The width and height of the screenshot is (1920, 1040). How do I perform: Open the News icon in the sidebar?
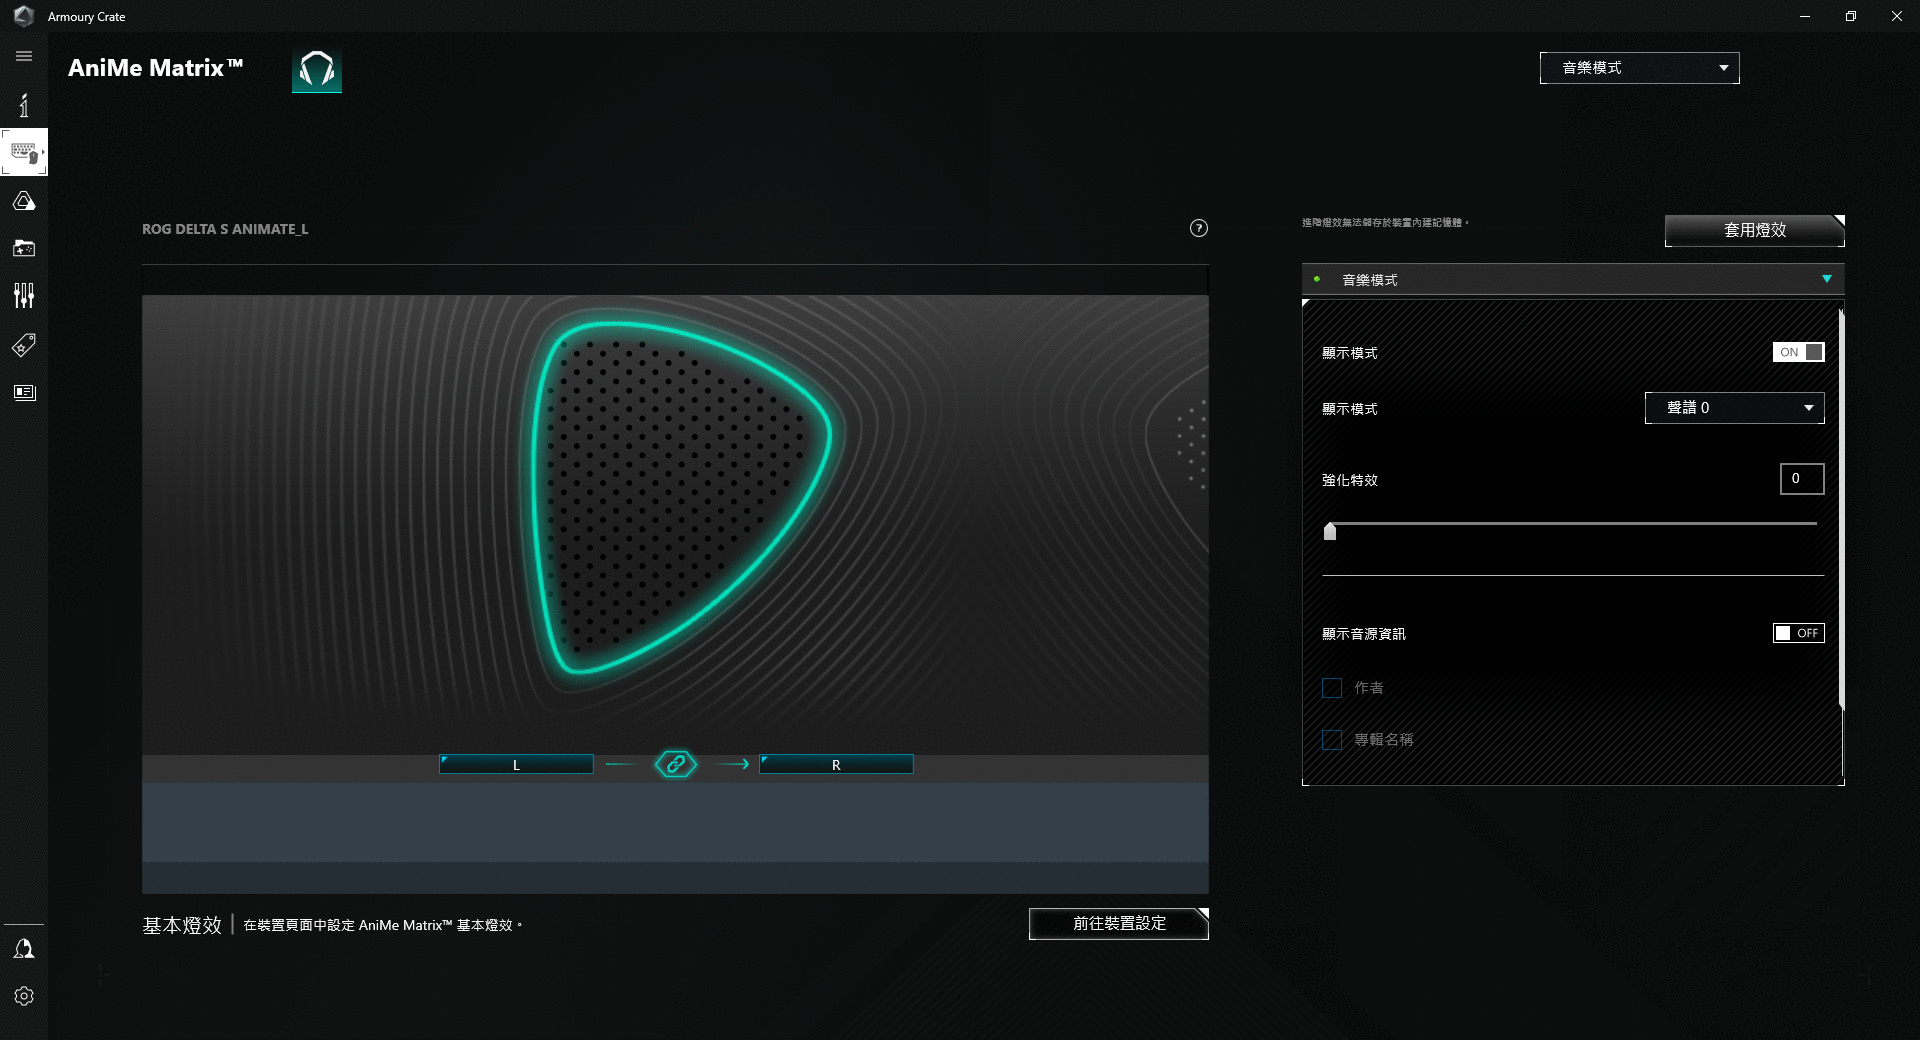pos(24,392)
